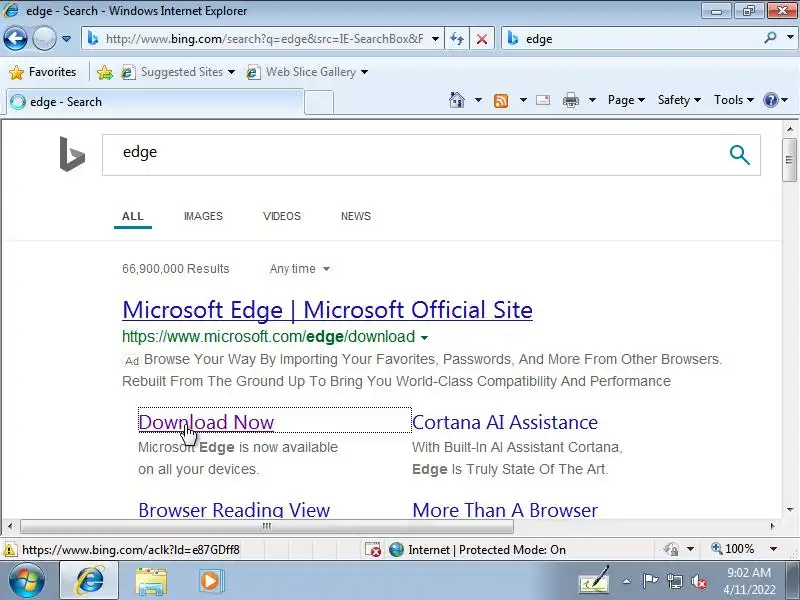Show hidden tray icons arrow
The width and height of the screenshot is (800, 600).
[x=627, y=582]
